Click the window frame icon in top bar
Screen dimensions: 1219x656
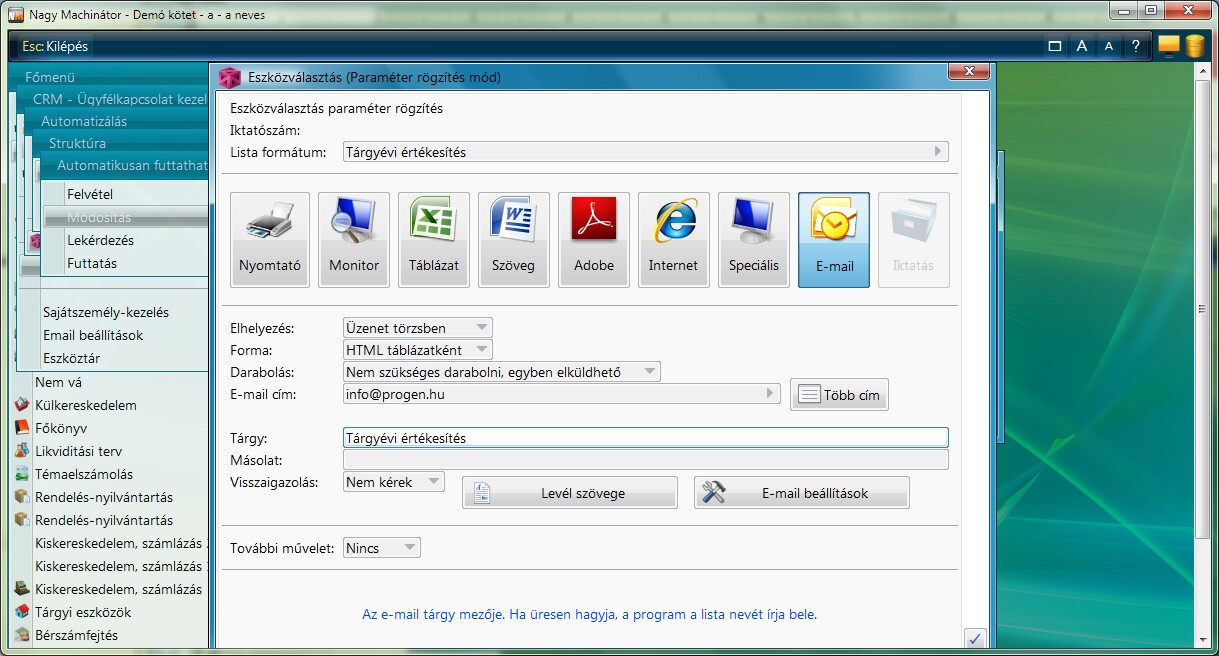[1055, 46]
